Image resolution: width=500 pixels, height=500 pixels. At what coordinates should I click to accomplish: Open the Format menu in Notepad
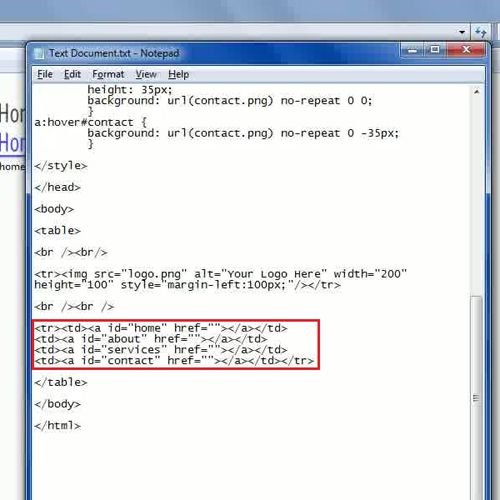point(108,74)
